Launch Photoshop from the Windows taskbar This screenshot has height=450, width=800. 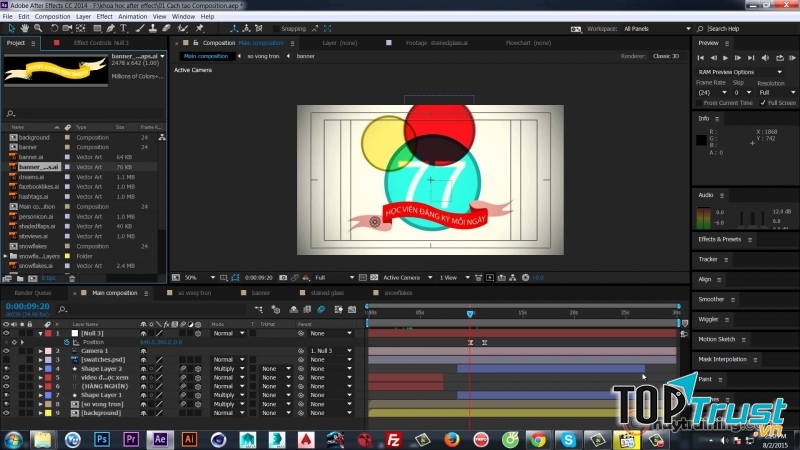pyautogui.click(x=101, y=438)
